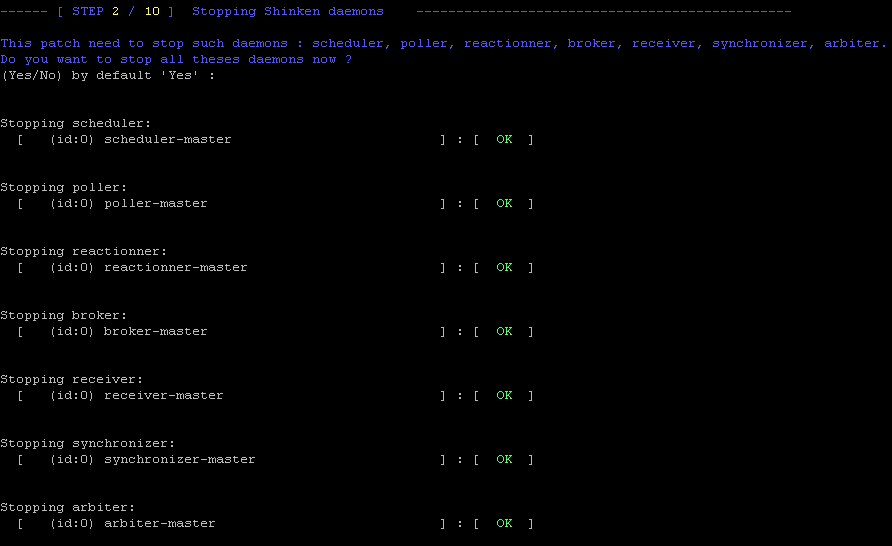Click the OK status for arbiter-master
The width and height of the screenshot is (892, 546).
point(504,523)
